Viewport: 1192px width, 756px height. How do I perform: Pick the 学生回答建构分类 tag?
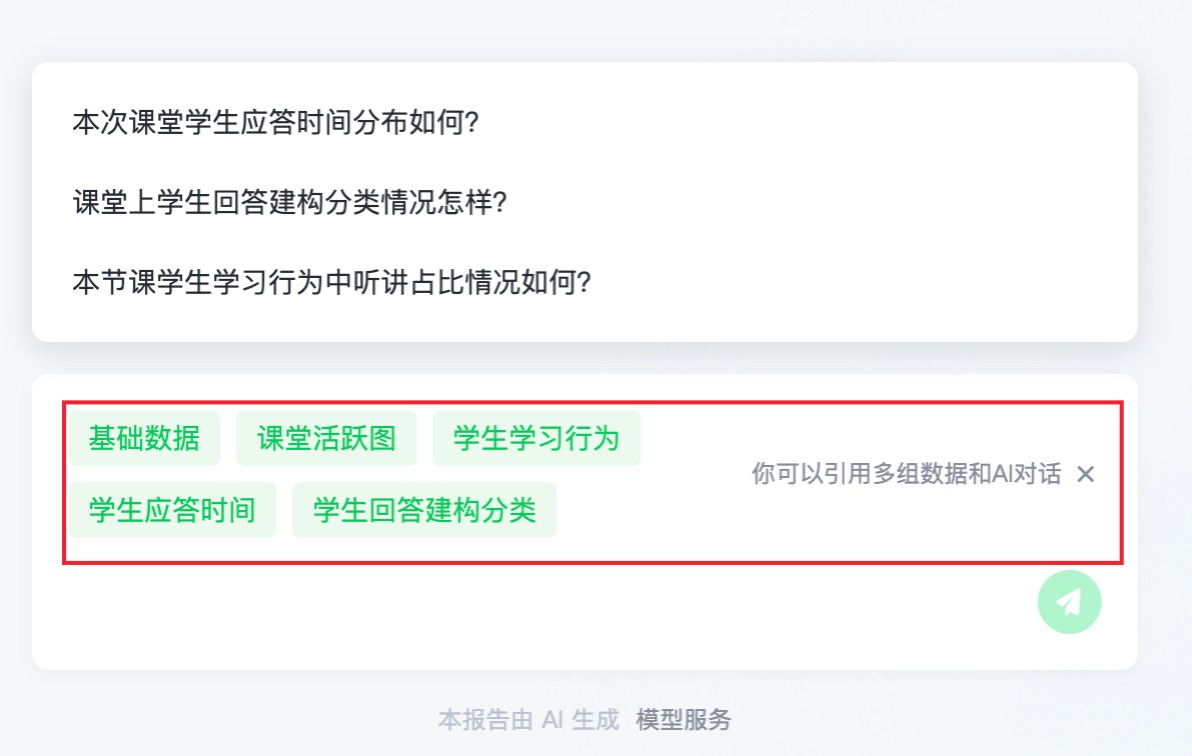[424, 510]
